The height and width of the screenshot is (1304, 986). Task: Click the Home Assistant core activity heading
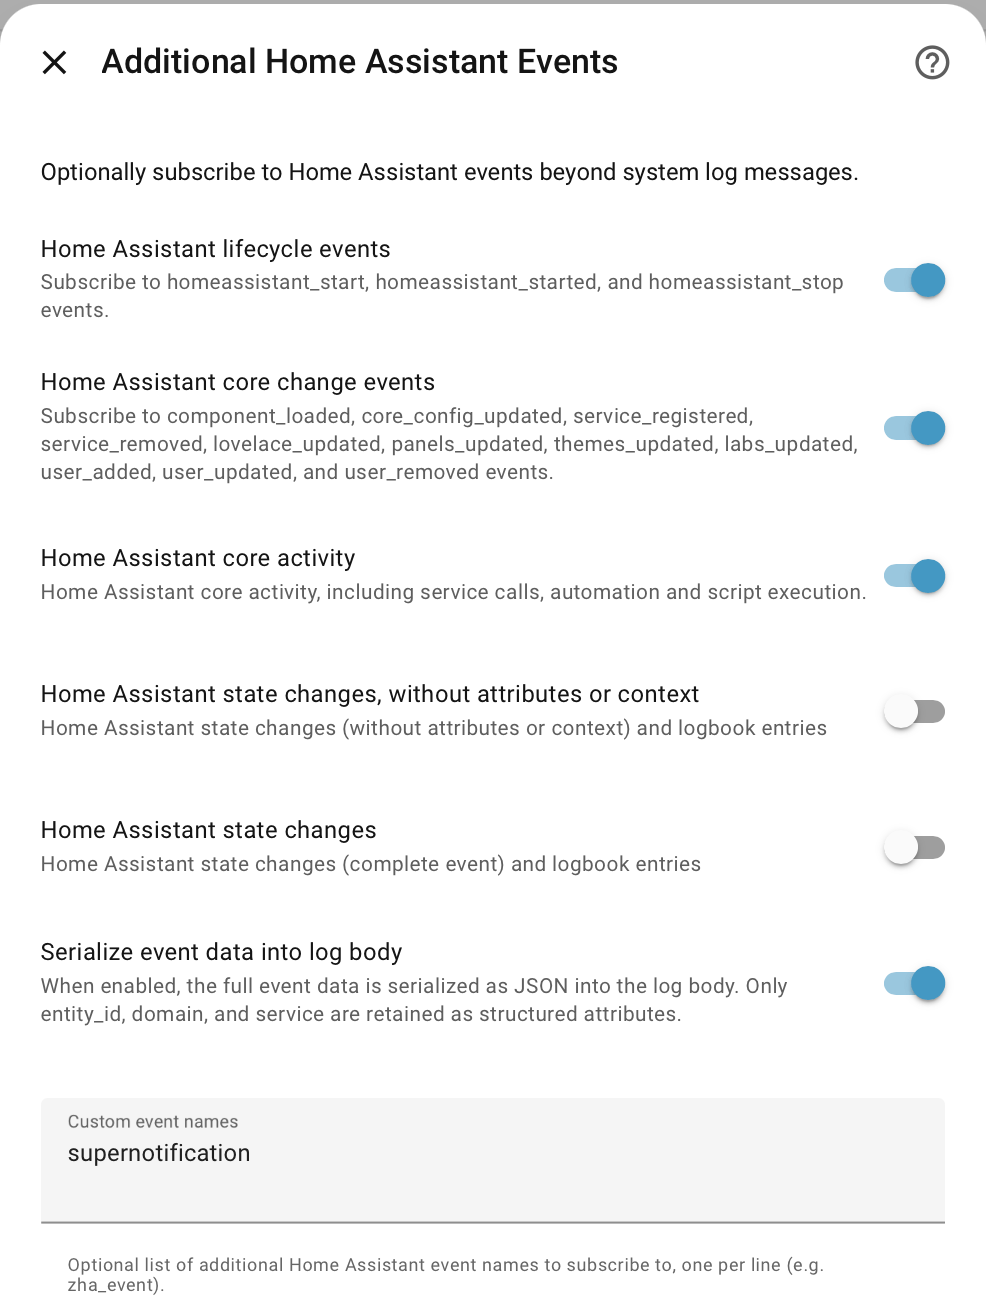tap(197, 558)
